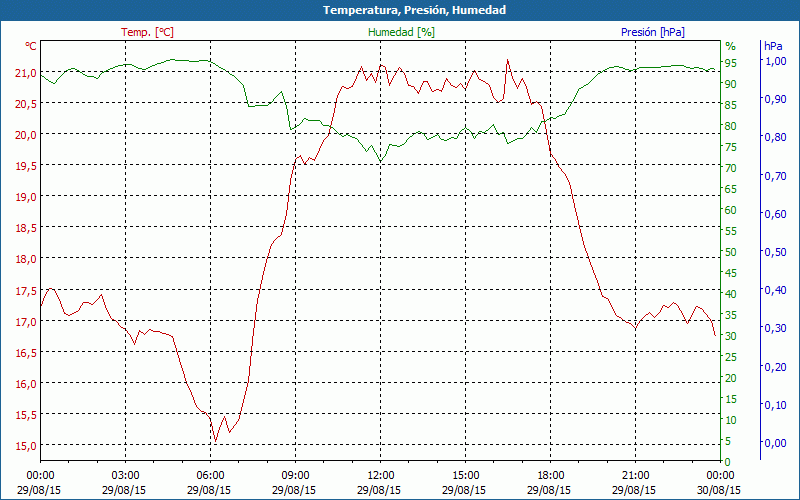Screen dimensions: 800x500
Task: Click the '25' humidity axis value
Action: tap(731, 358)
